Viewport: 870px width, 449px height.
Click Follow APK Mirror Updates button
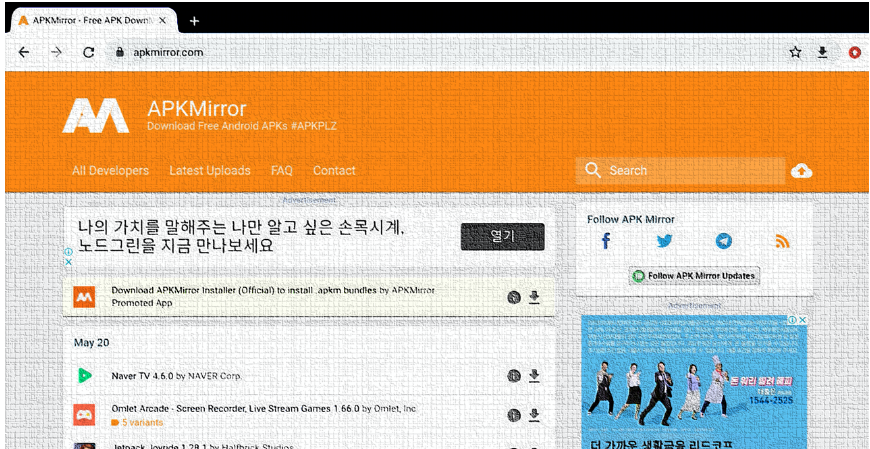coord(695,275)
